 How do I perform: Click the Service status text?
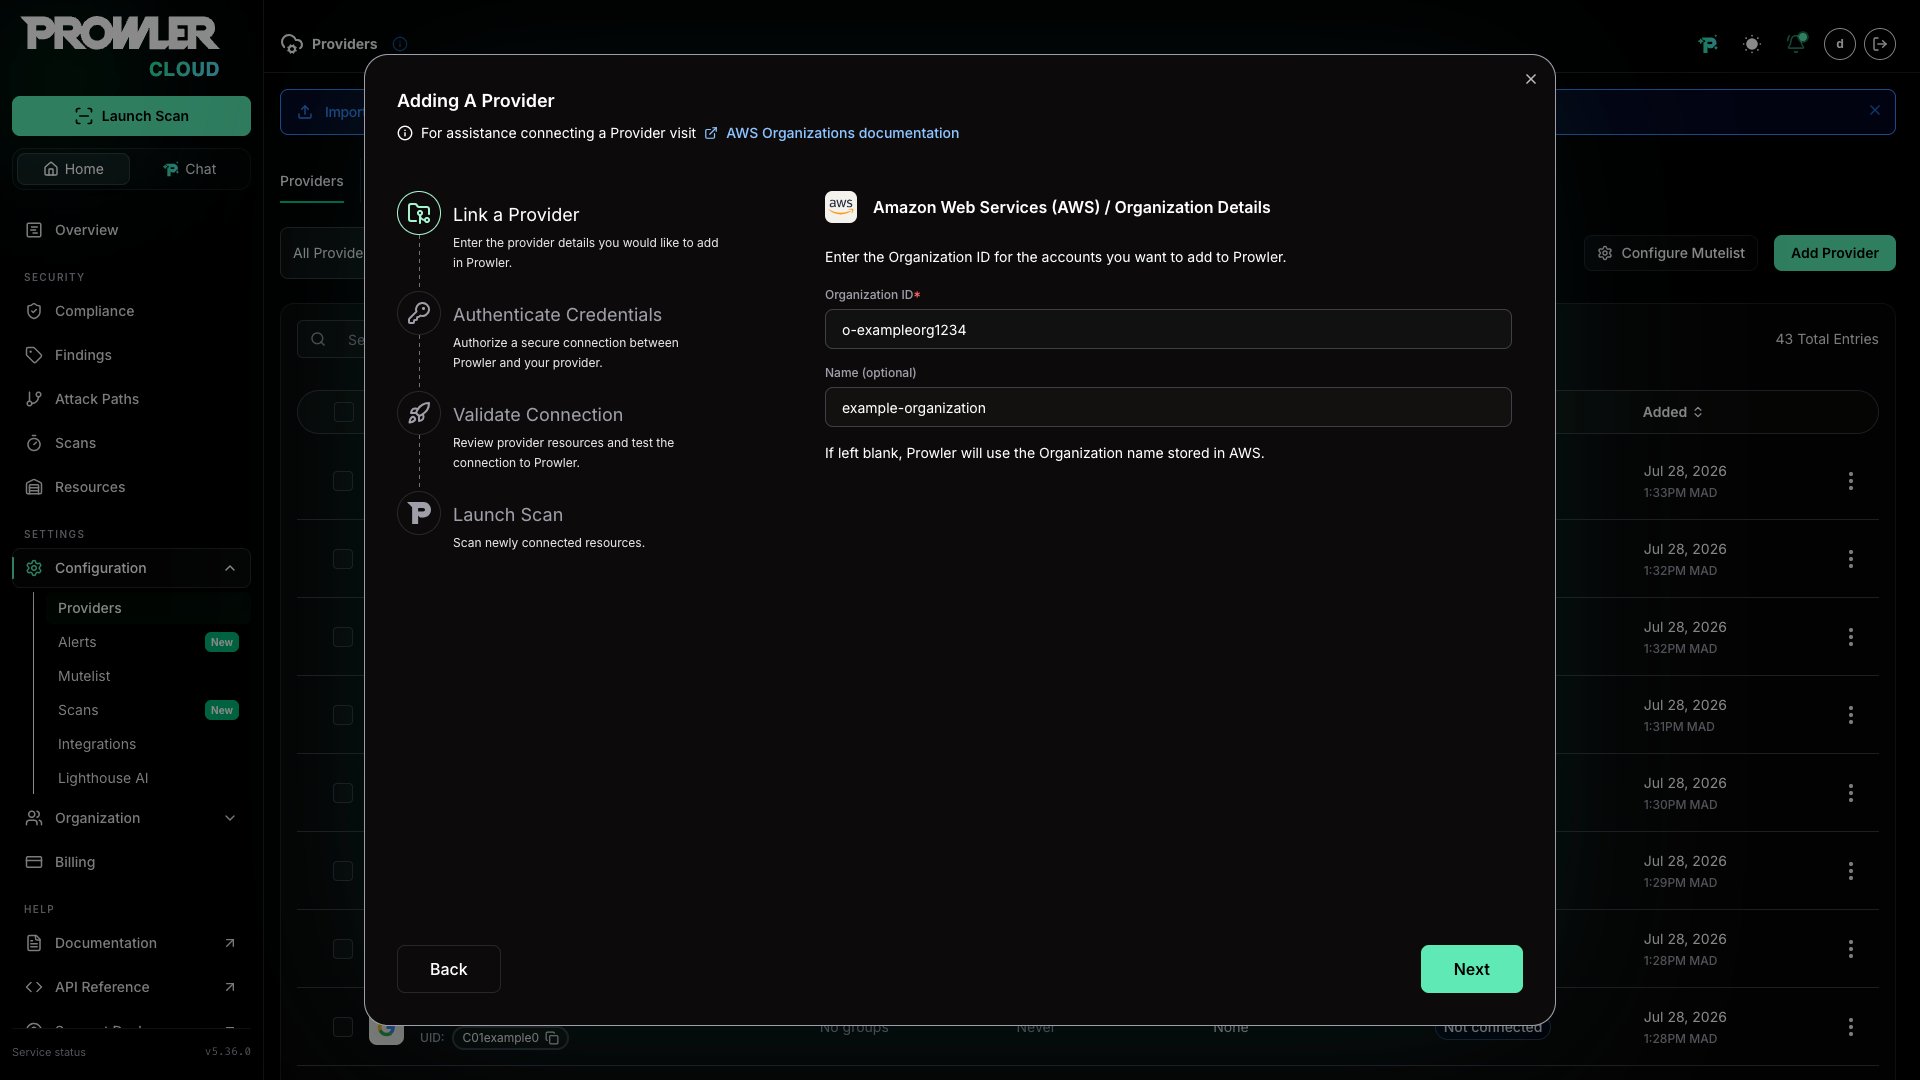(x=49, y=1052)
